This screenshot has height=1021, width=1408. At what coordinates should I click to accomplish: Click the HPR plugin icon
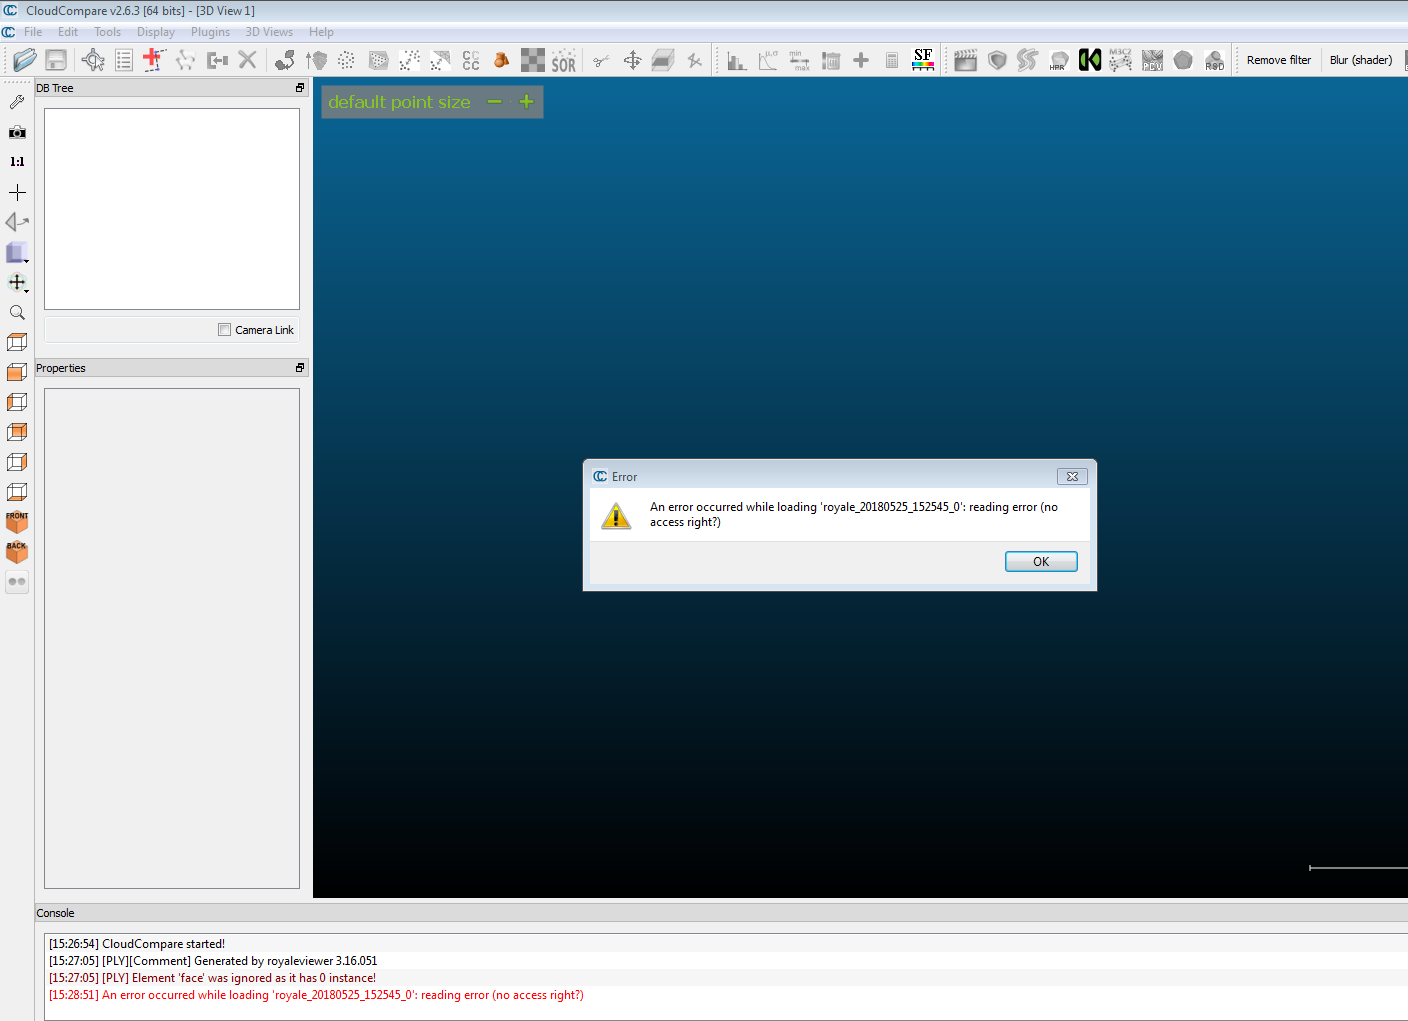1059,60
